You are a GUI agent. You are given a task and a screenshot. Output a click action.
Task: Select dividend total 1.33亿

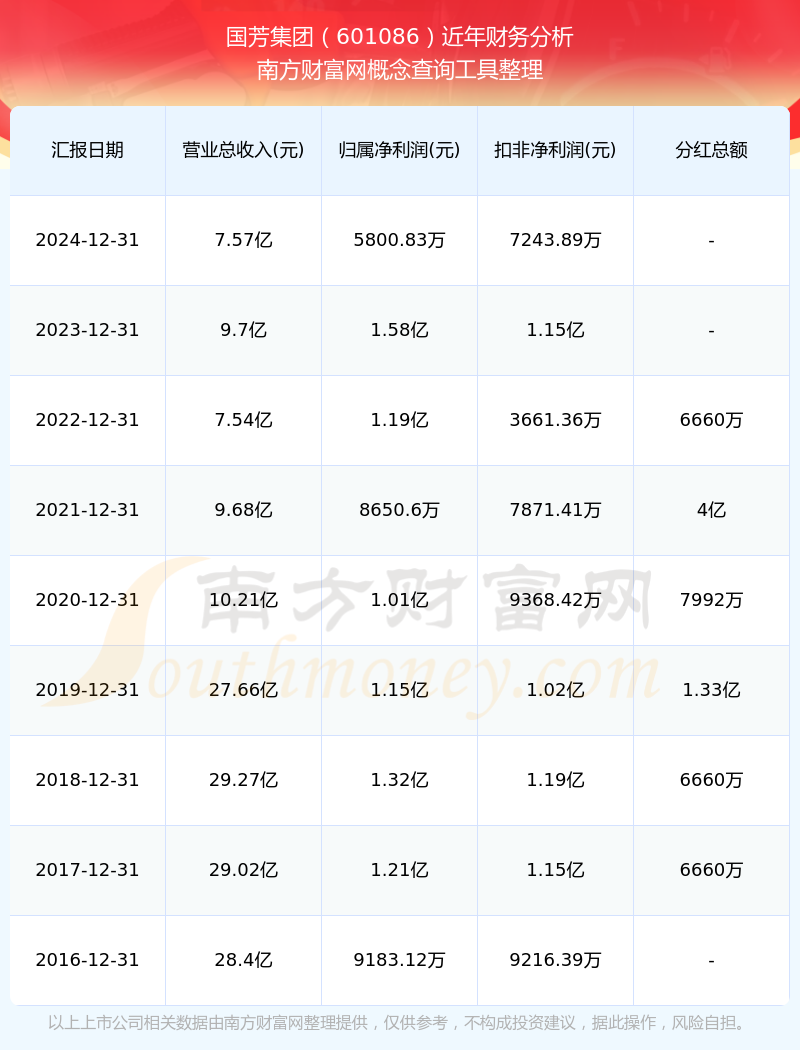[712, 690]
